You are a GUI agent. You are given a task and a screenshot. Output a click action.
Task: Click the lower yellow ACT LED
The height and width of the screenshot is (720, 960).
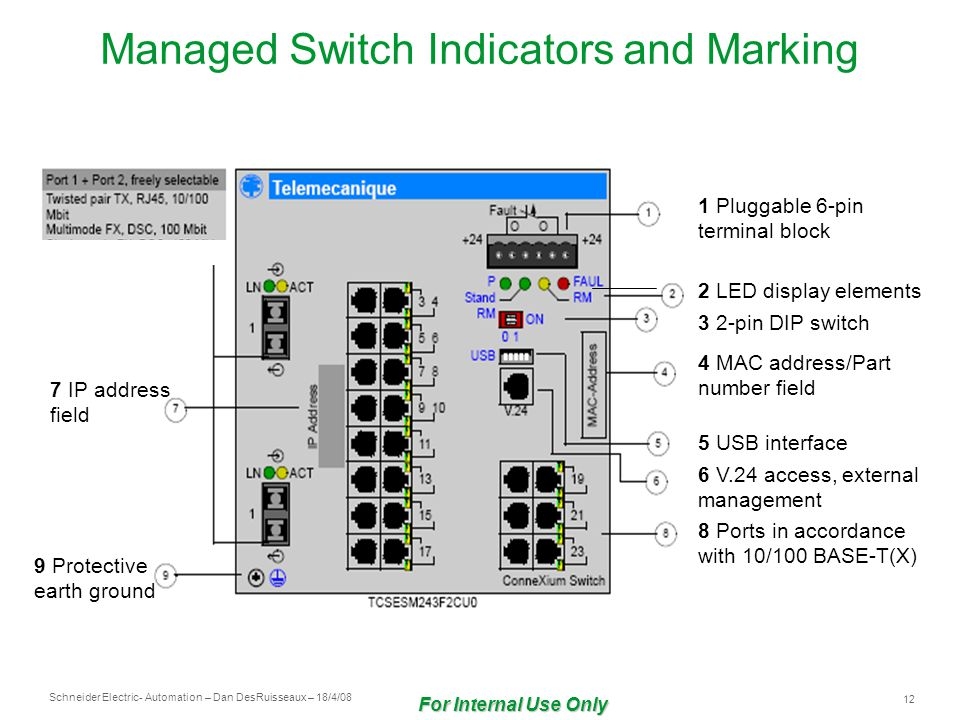(282, 473)
